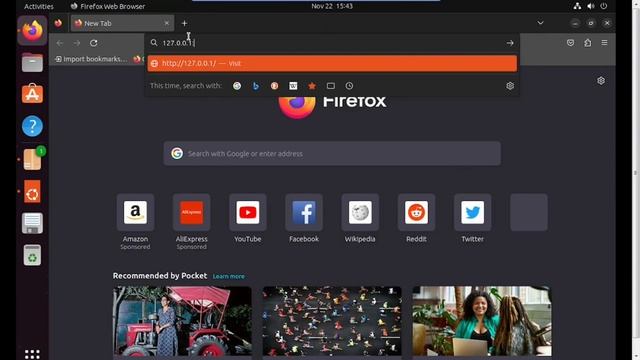
Task: Open the Firefox hamburger menu
Action: (x=604, y=42)
